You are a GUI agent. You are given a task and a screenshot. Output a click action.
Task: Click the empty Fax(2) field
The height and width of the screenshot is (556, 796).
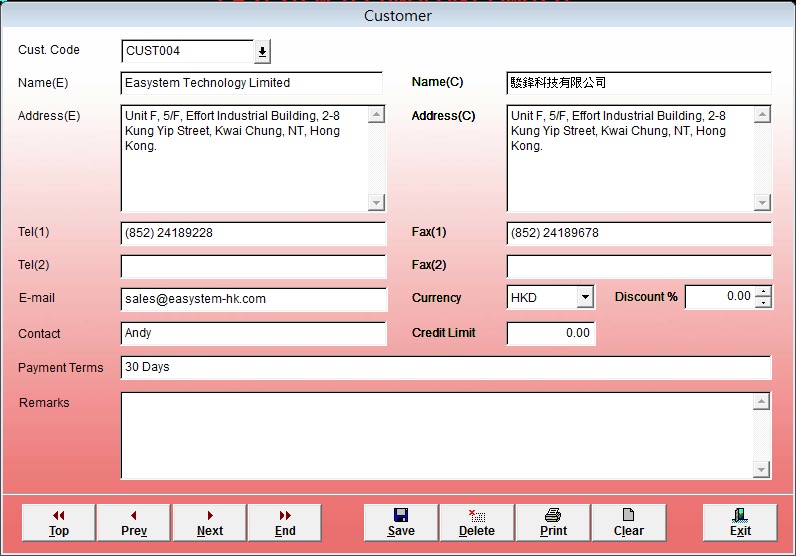pos(639,267)
